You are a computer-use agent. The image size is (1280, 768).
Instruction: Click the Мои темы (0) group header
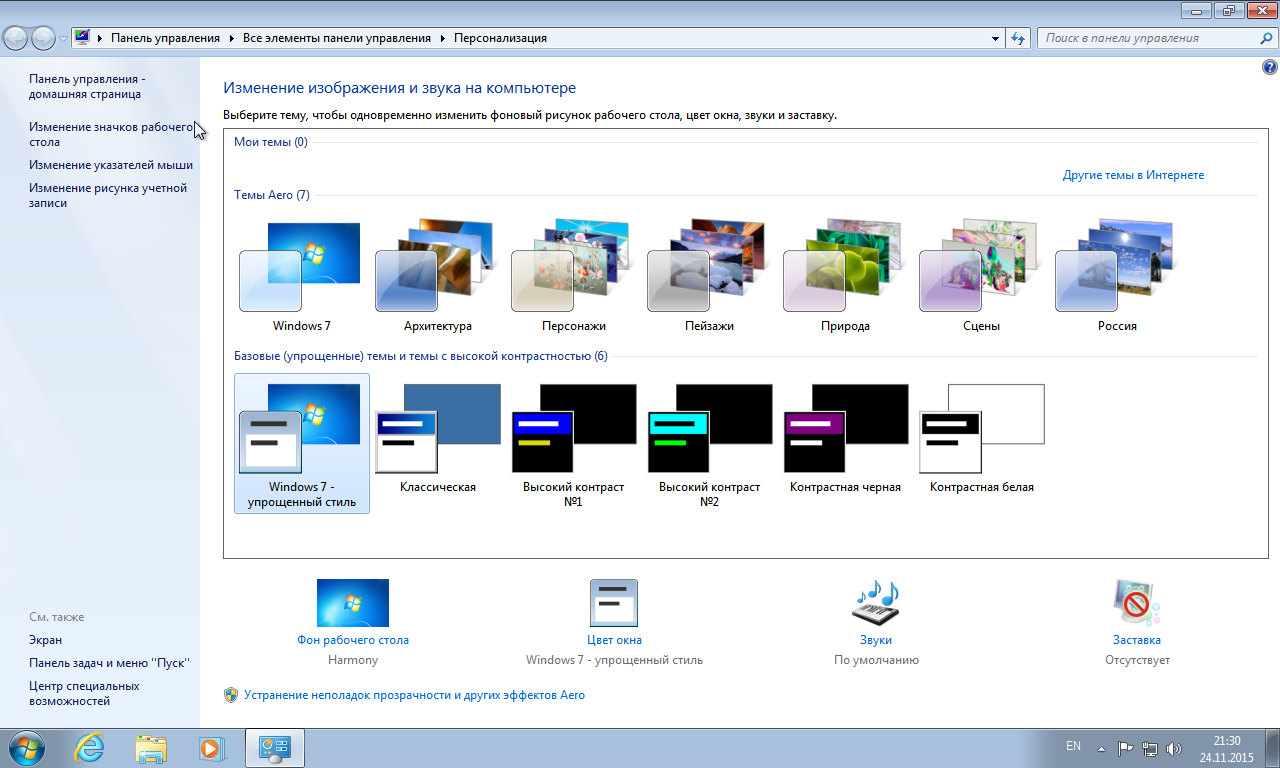coord(271,142)
